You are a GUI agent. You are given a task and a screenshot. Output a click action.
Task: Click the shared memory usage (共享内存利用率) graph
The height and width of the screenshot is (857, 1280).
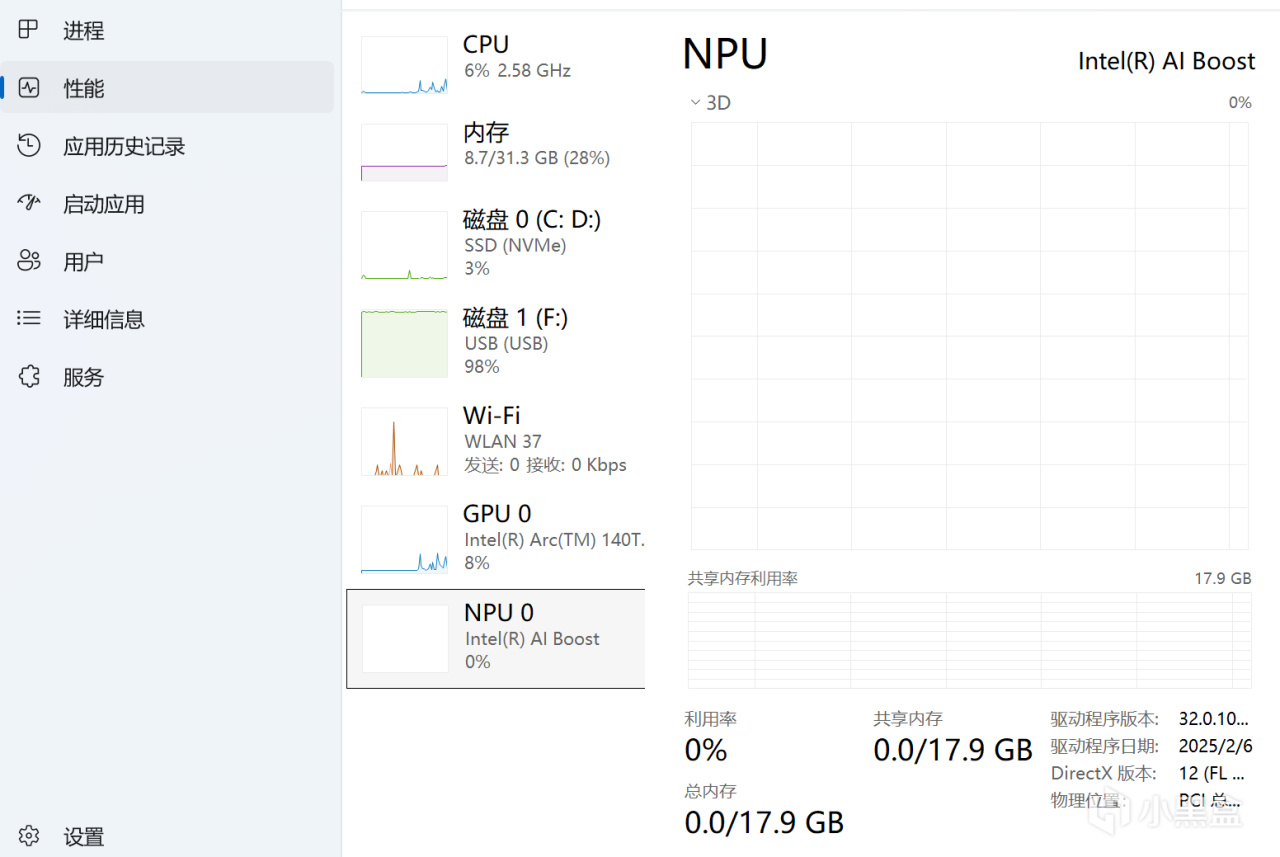(969, 639)
